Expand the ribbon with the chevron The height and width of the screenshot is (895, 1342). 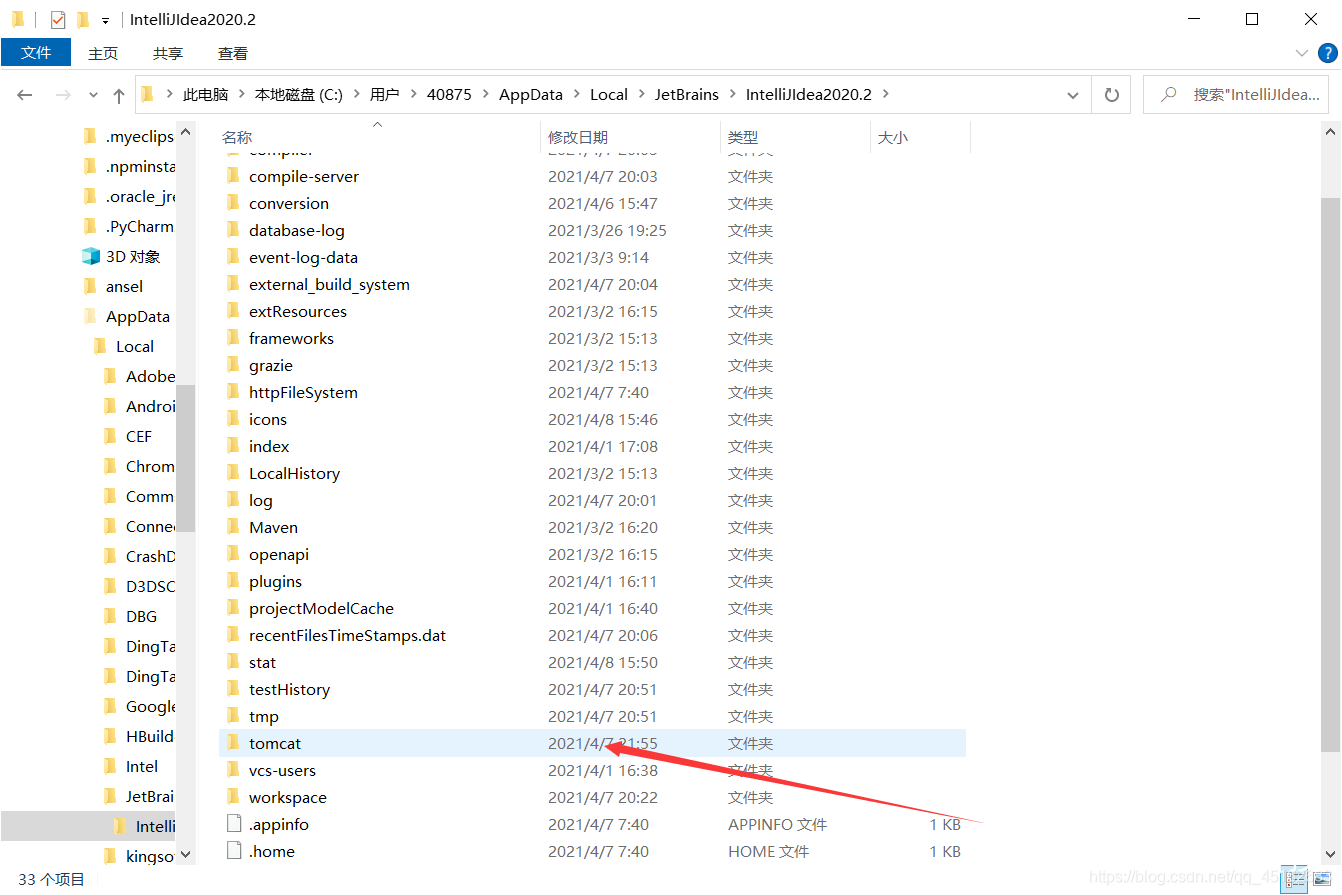tap(1302, 53)
